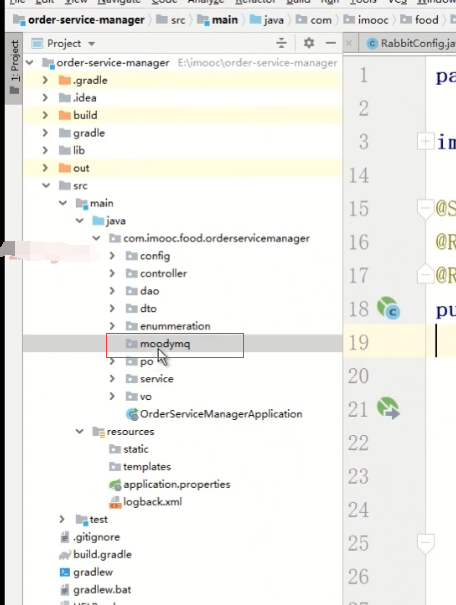Expand the service package

point(112,379)
